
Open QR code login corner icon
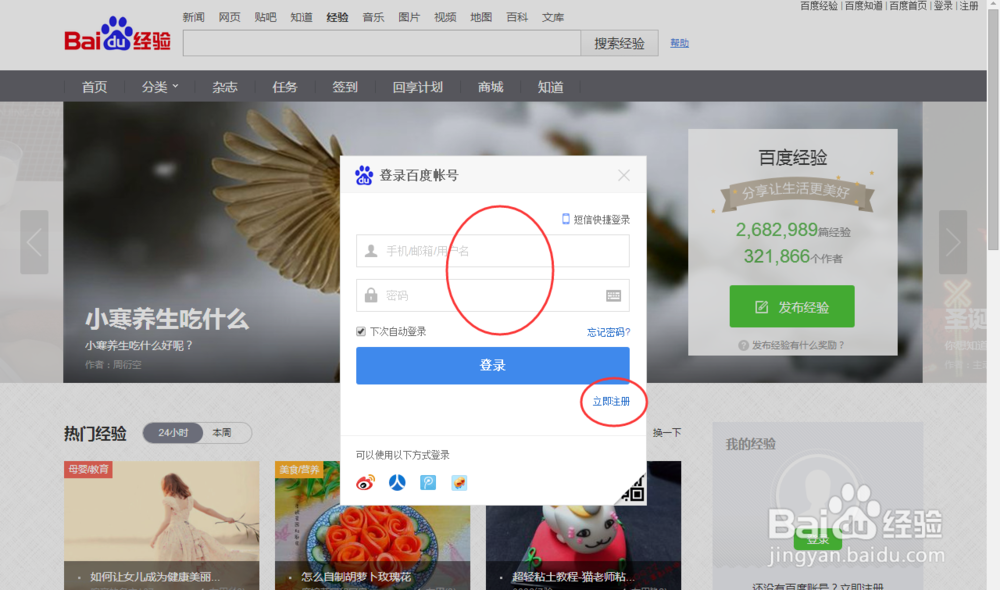tap(633, 489)
